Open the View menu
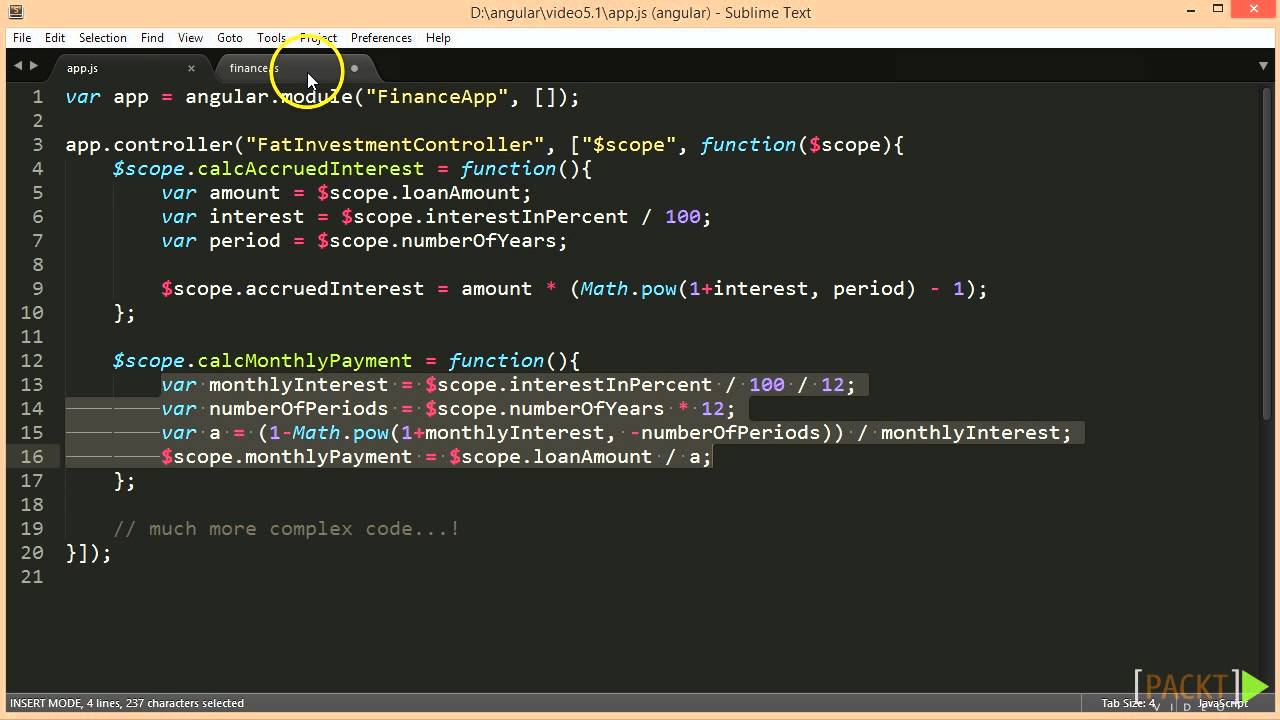Screen dimensions: 1280x720 tap(190, 38)
